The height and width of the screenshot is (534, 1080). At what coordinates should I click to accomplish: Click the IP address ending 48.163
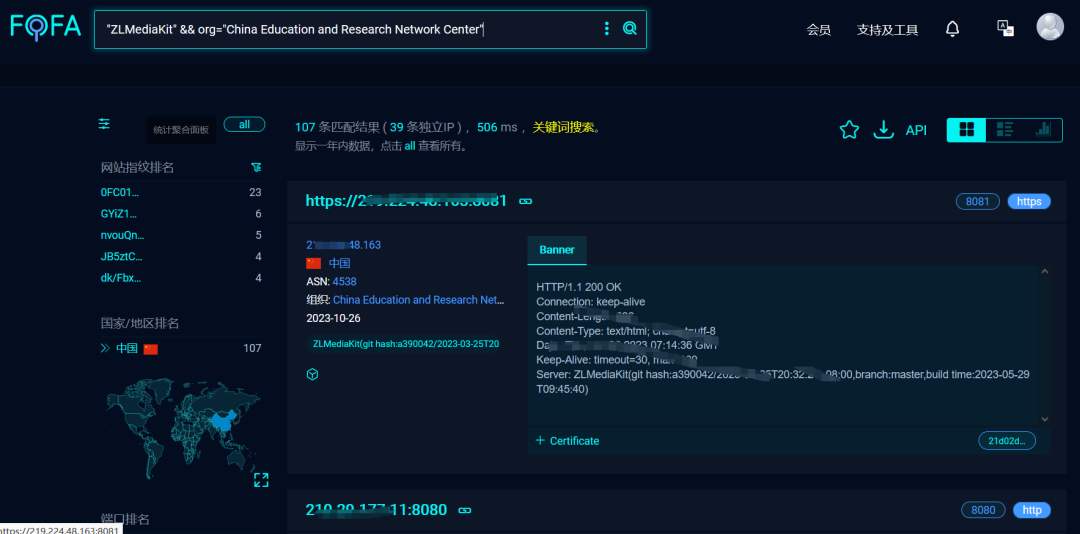[x=344, y=245]
